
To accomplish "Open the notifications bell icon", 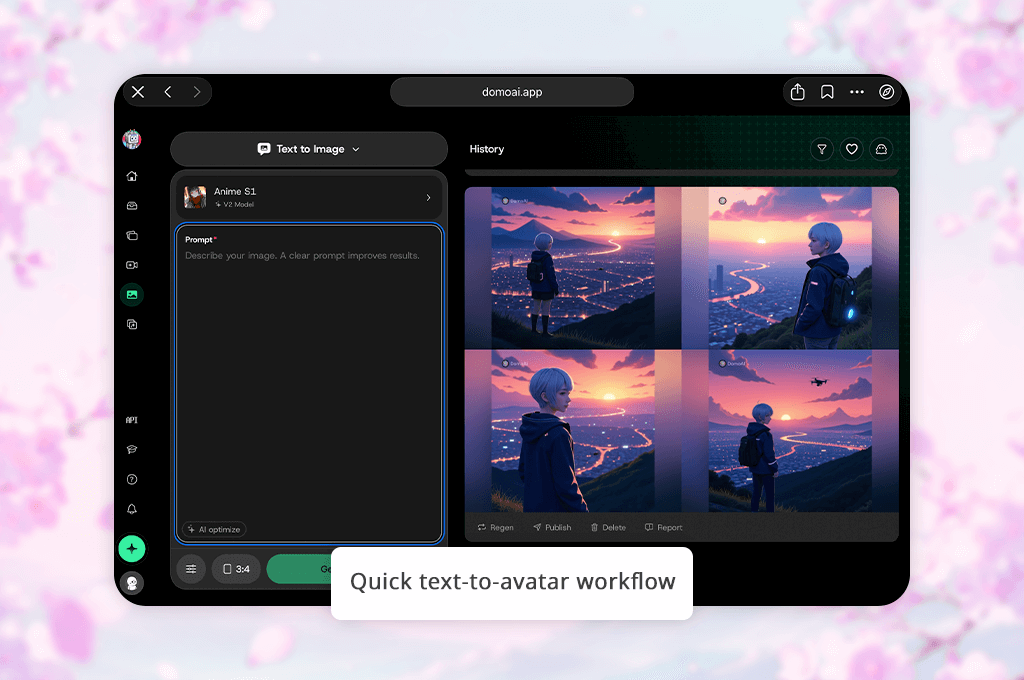I will coord(132,509).
